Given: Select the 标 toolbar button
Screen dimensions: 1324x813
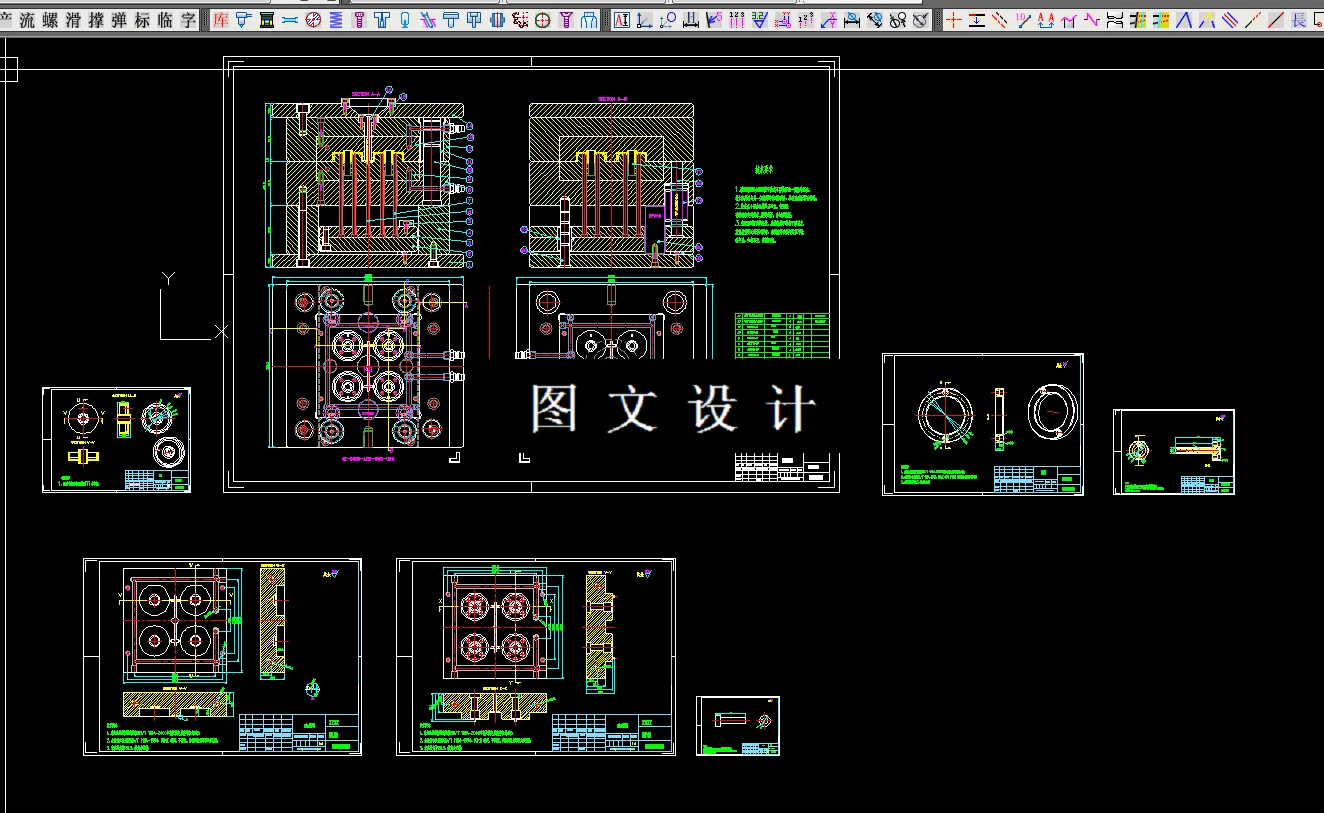Looking at the screenshot, I should (x=143, y=19).
